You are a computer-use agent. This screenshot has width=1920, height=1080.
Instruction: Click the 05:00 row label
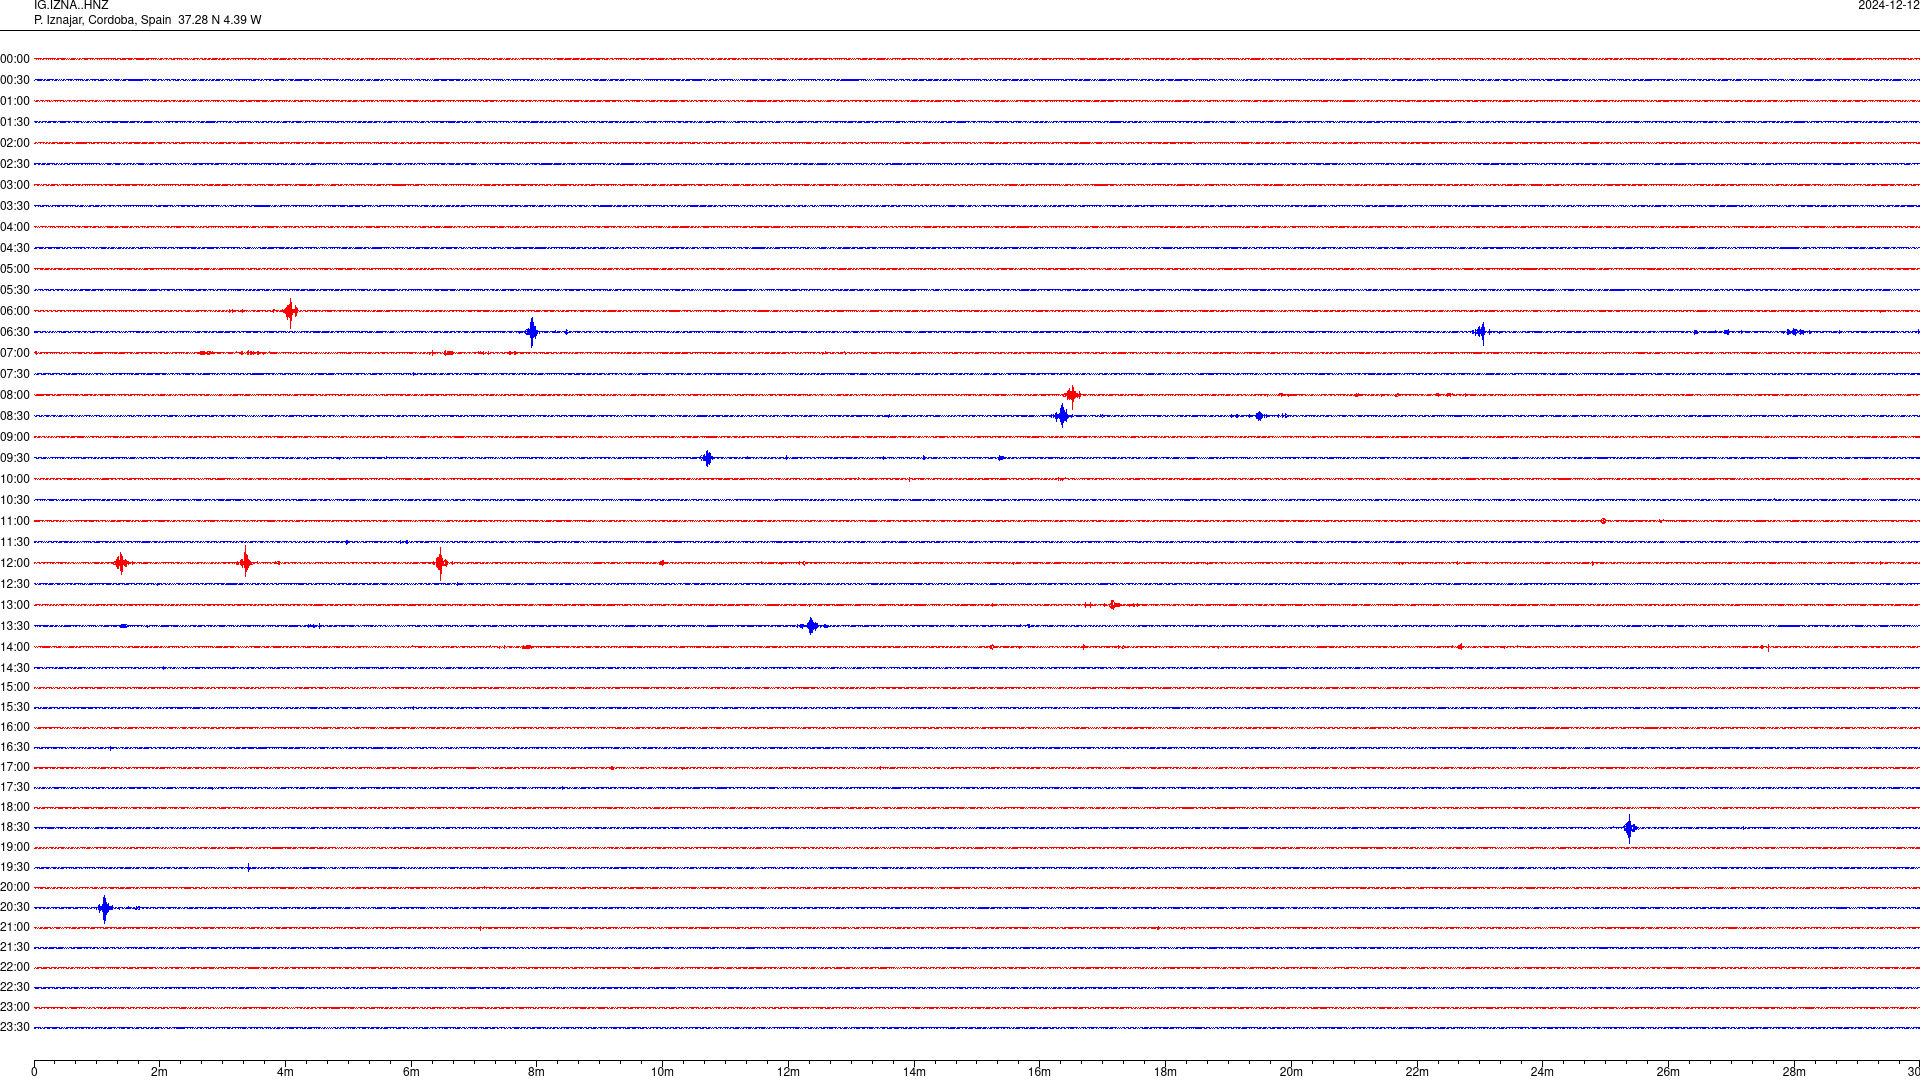[x=15, y=269]
